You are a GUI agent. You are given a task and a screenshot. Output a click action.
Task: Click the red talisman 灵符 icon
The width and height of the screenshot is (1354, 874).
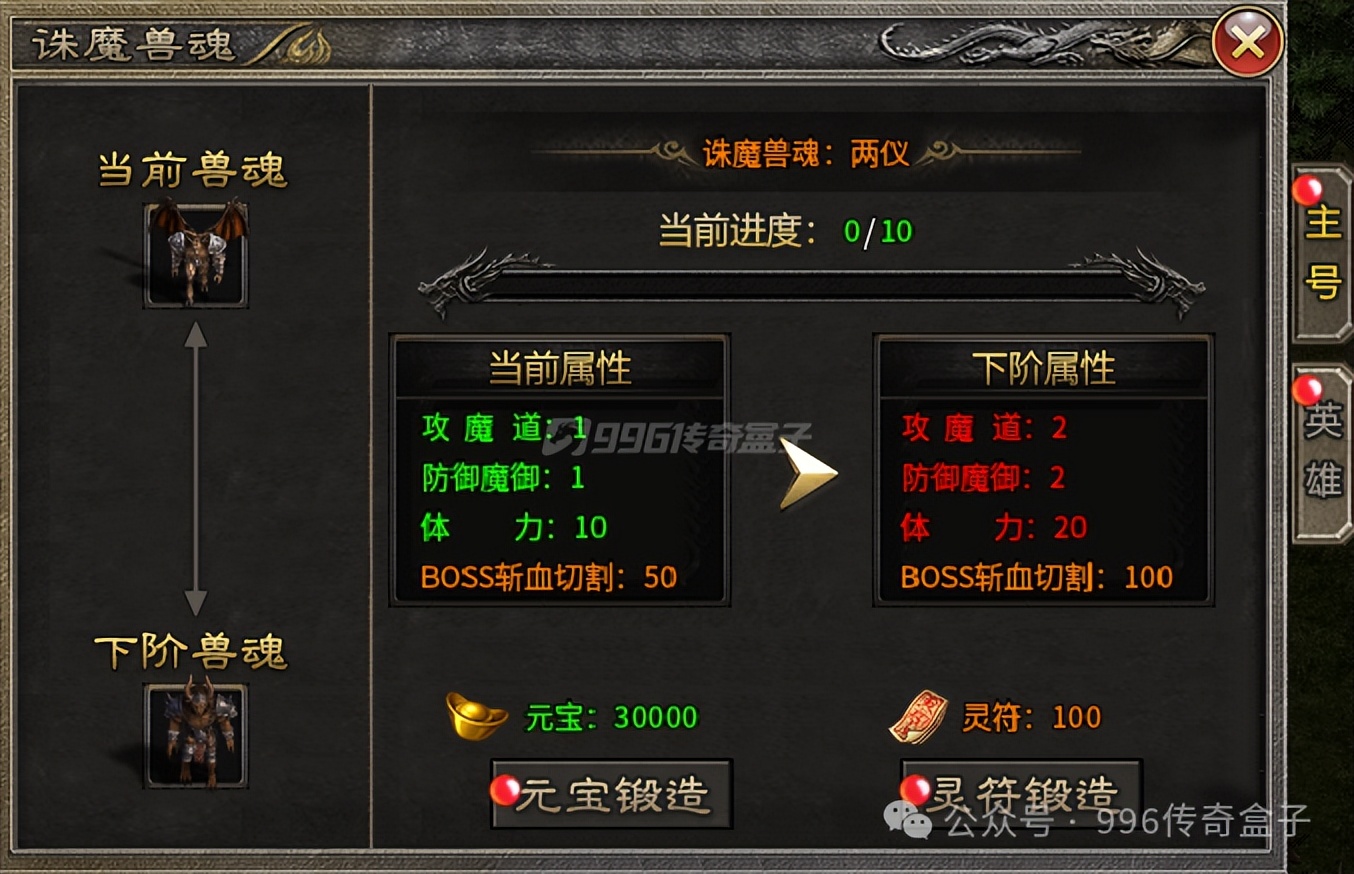(919, 716)
